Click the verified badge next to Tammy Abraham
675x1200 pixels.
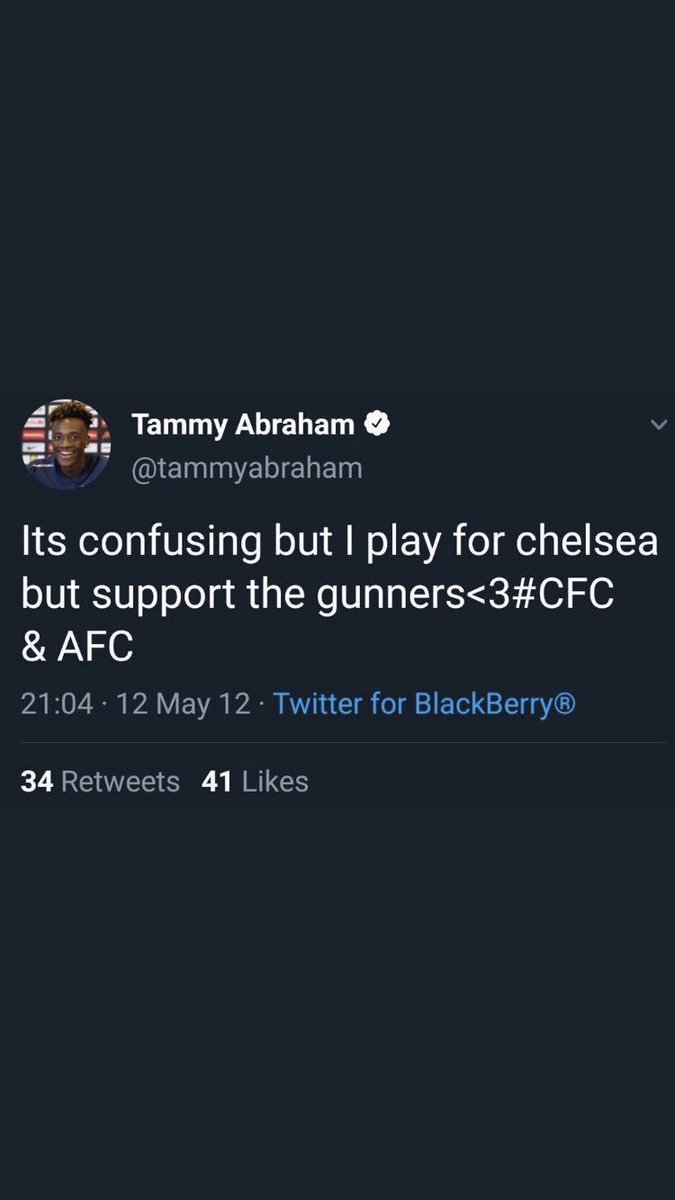(x=377, y=422)
